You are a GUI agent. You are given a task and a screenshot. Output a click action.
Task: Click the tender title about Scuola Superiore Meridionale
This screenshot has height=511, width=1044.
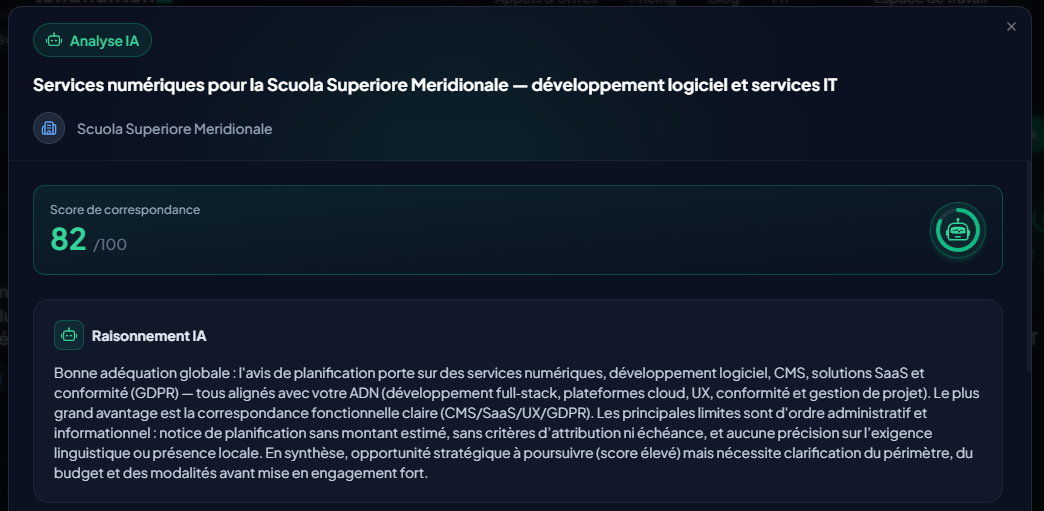pos(435,85)
